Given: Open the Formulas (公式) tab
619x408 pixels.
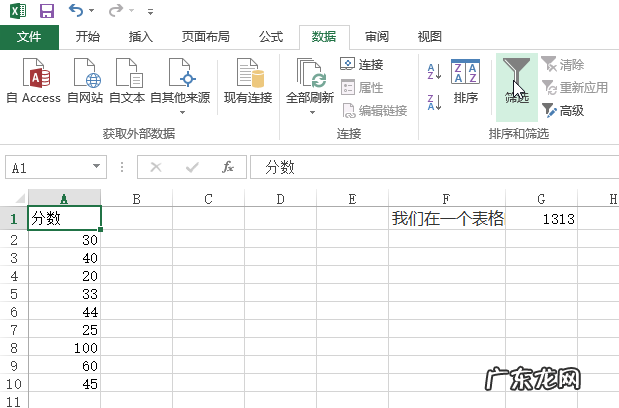Looking at the screenshot, I should pyautogui.click(x=270, y=37).
